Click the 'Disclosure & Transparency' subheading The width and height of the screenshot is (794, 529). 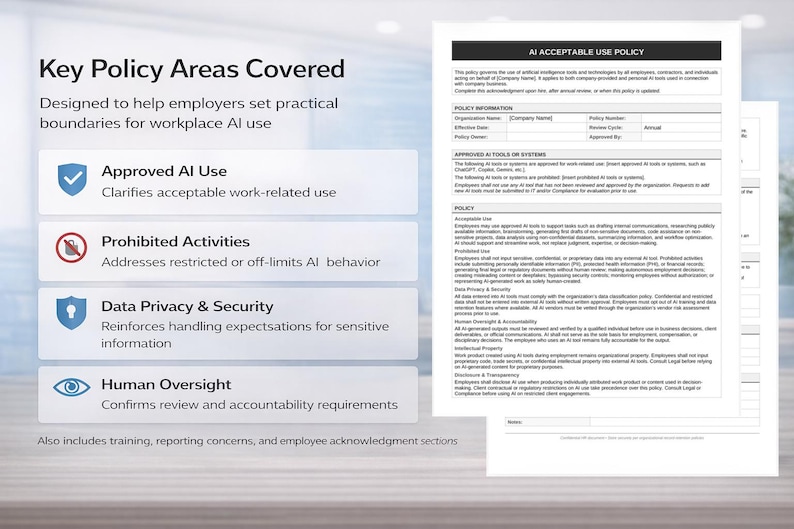pos(487,375)
